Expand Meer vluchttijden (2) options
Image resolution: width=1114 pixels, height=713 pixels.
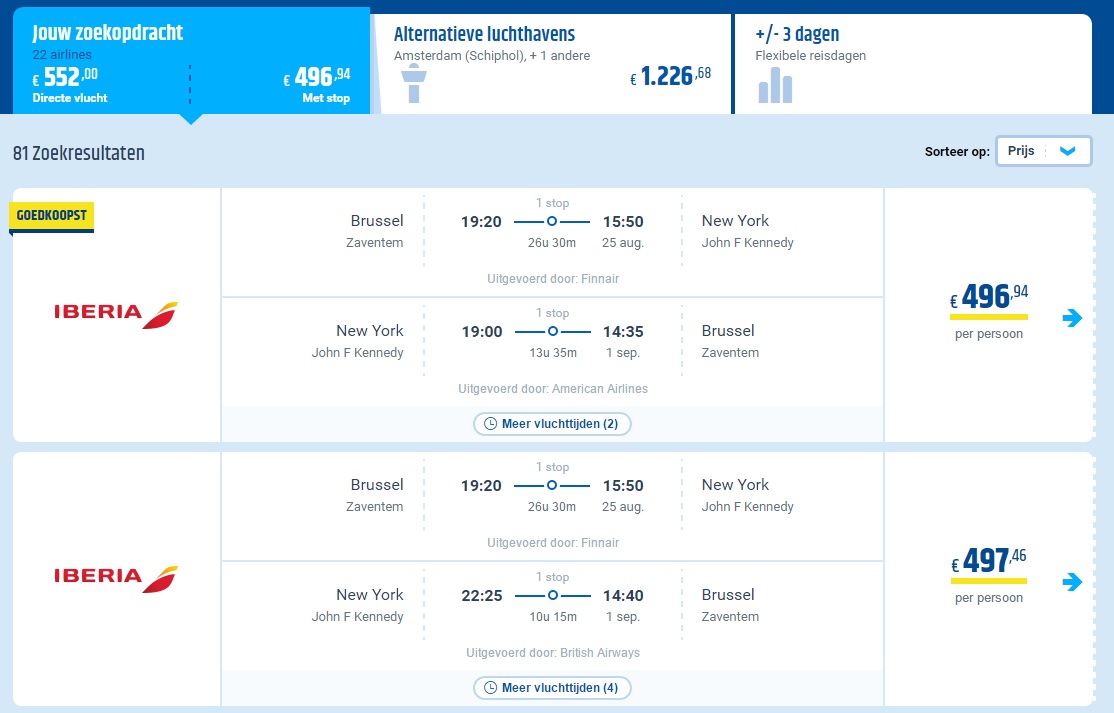pos(552,424)
